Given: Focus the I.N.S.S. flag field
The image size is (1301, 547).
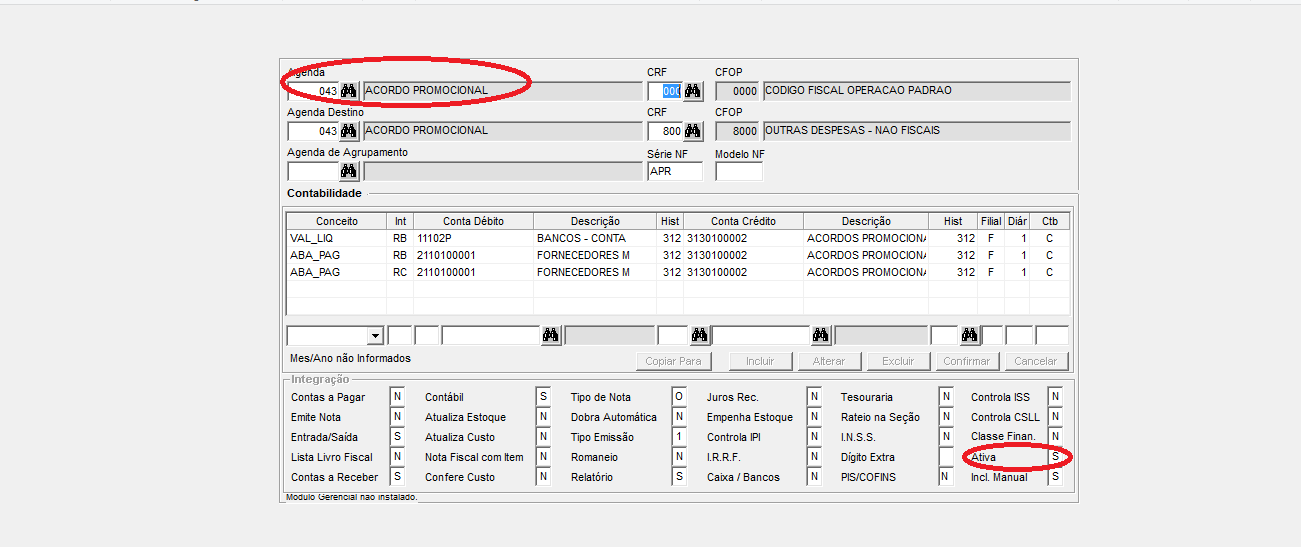Looking at the screenshot, I should click(946, 437).
